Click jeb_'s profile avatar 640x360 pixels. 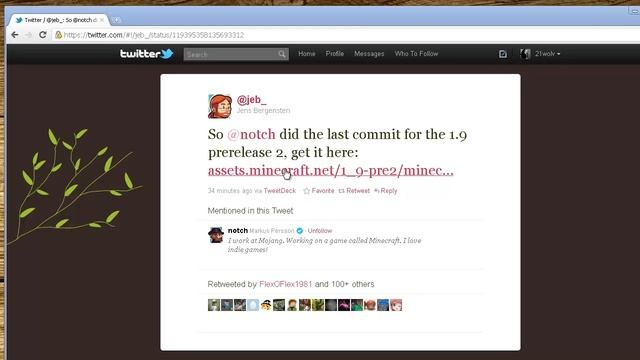click(x=220, y=106)
